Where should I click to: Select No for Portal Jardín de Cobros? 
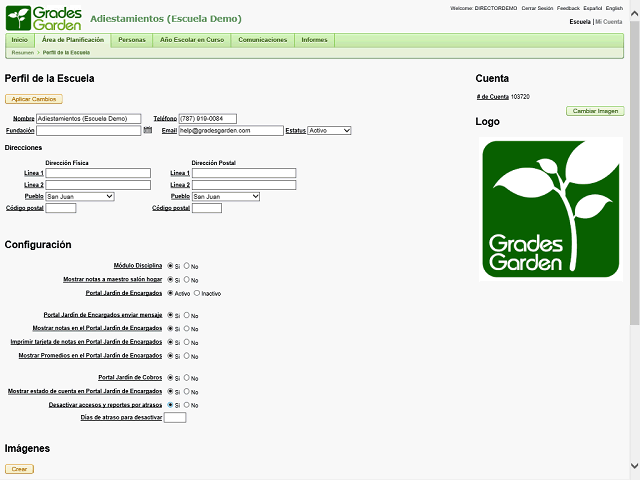click(187, 378)
